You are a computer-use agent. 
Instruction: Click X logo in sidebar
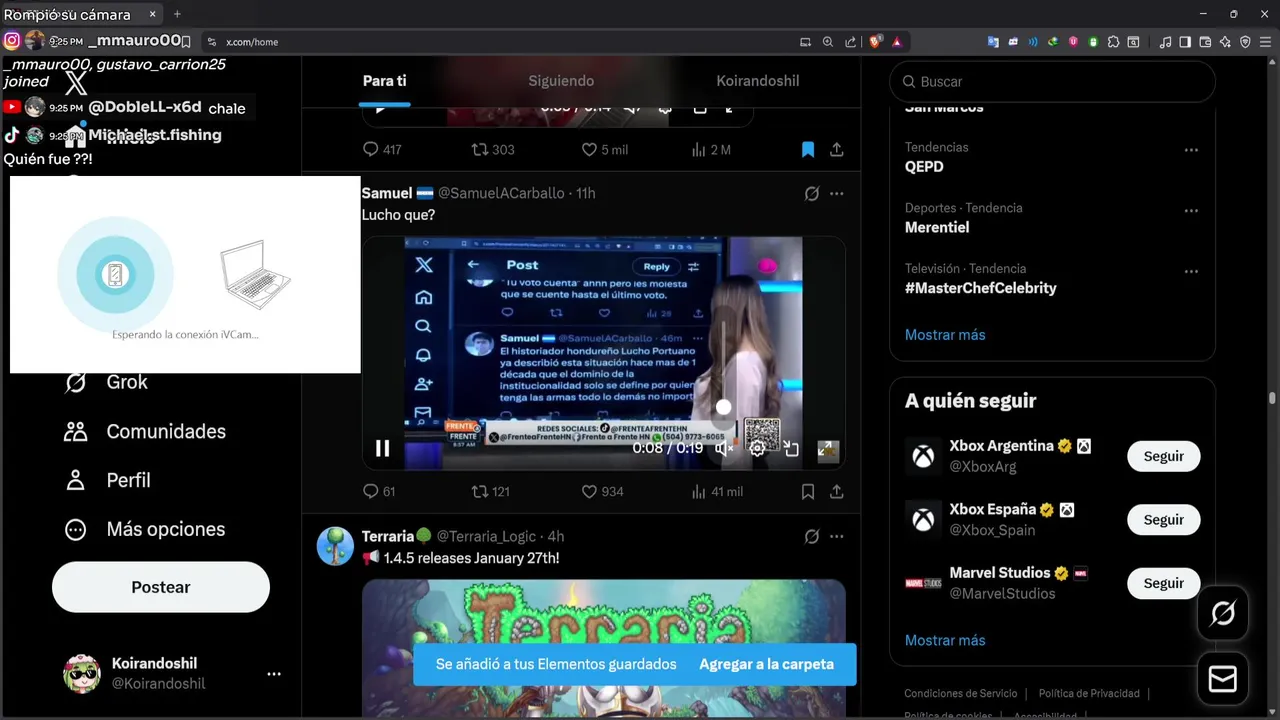76,83
